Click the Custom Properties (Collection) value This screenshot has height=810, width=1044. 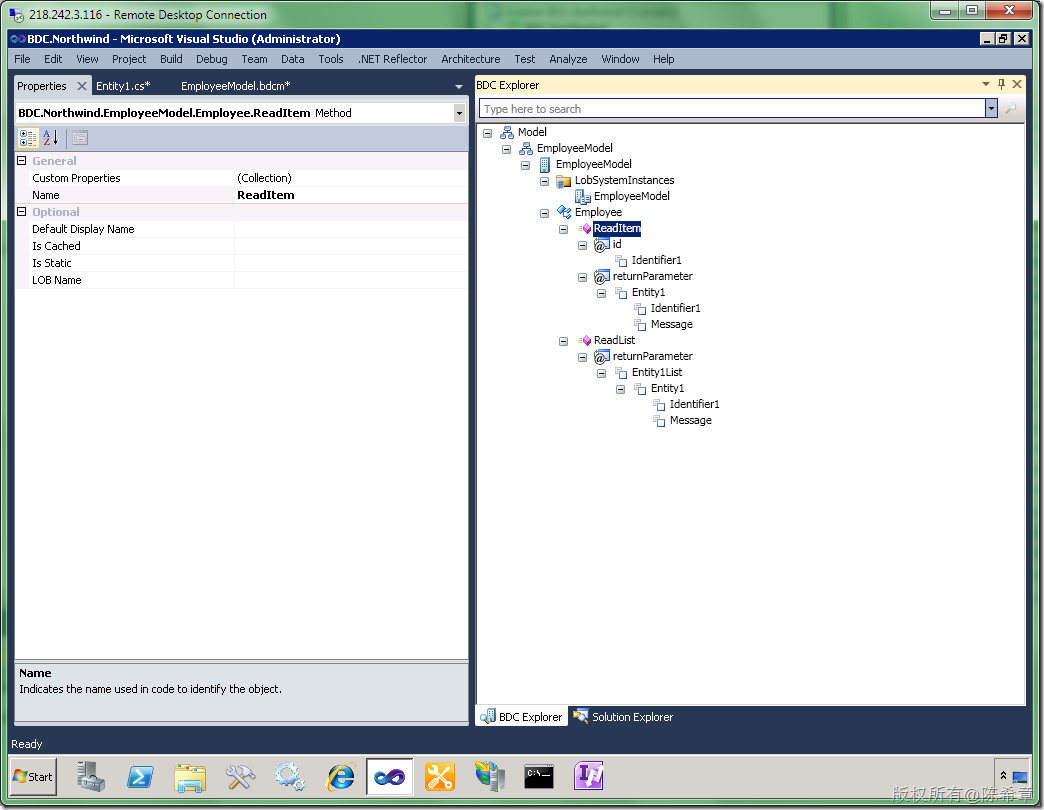[x=351, y=178]
